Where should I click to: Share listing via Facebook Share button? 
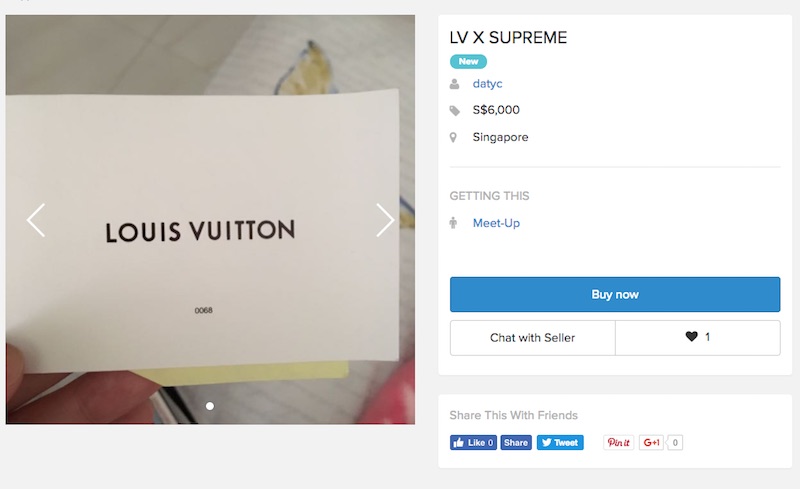(515, 442)
